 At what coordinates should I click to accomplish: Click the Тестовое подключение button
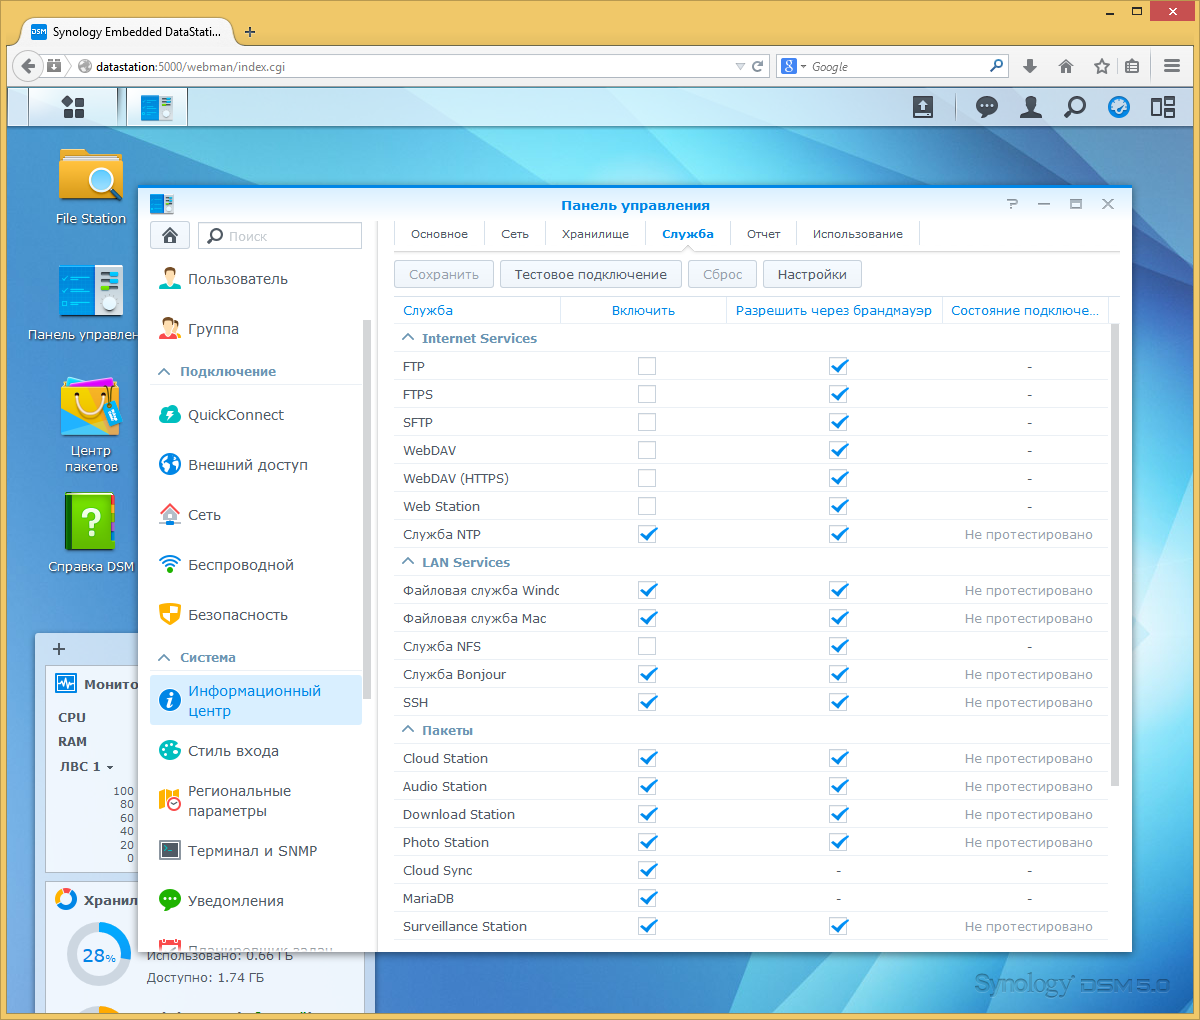coord(591,274)
